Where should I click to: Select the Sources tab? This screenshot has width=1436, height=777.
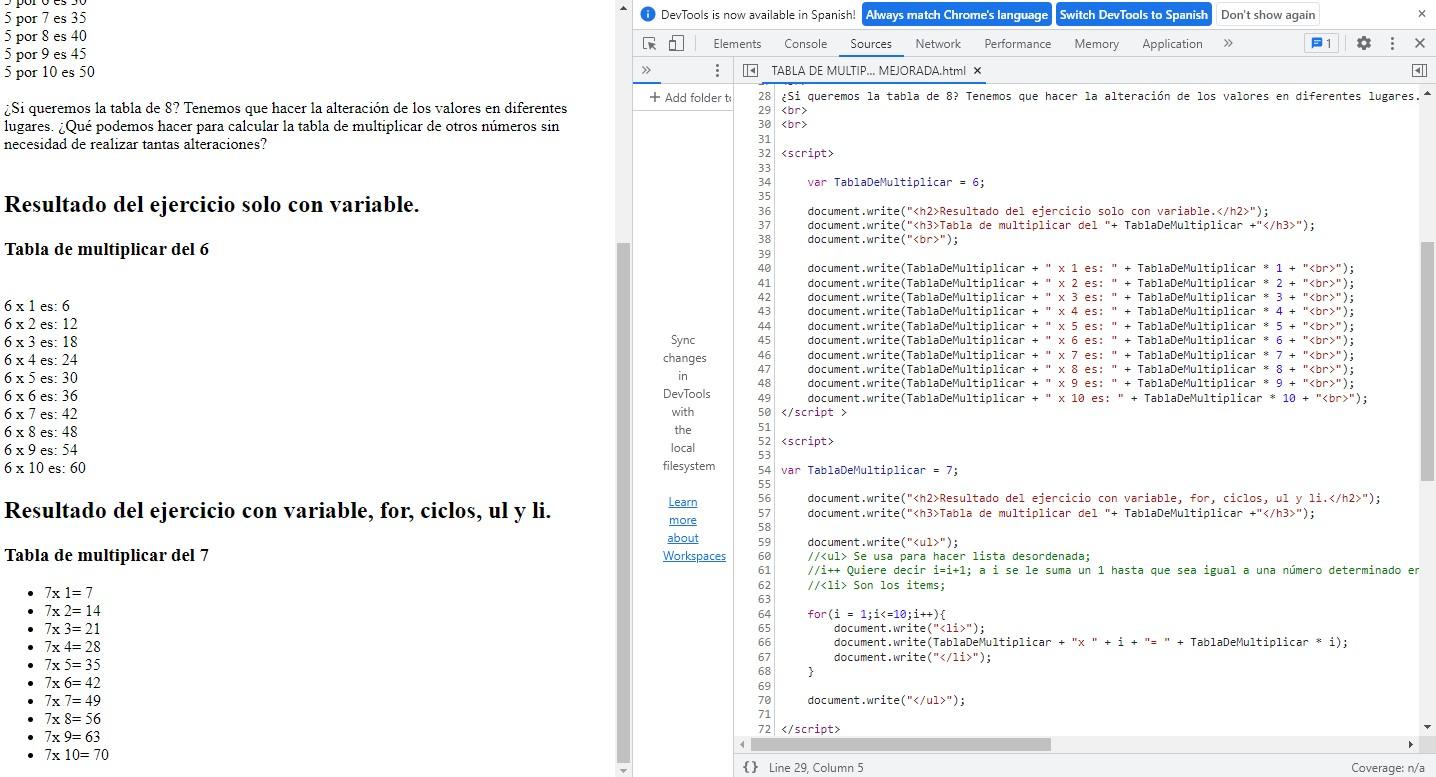click(870, 43)
